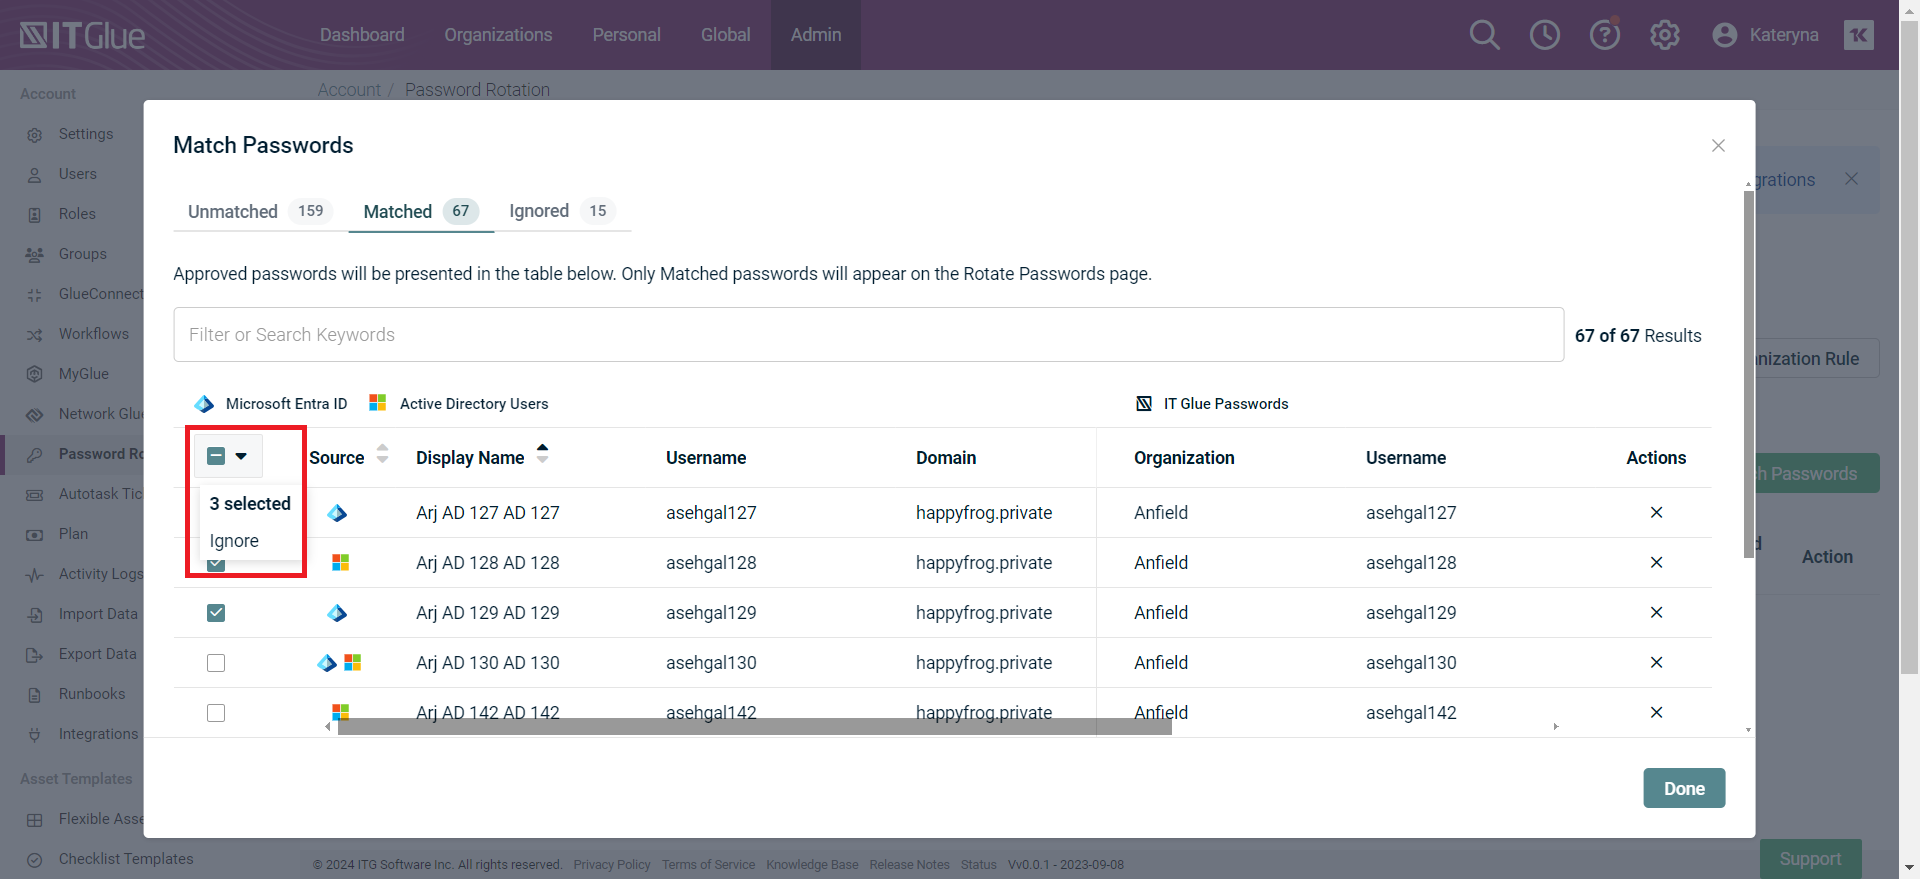Image resolution: width=1920 pixels, height=879 pixels.
Task: Tick checkbox for Arj AD 130 row
Action: pos(216,663)
